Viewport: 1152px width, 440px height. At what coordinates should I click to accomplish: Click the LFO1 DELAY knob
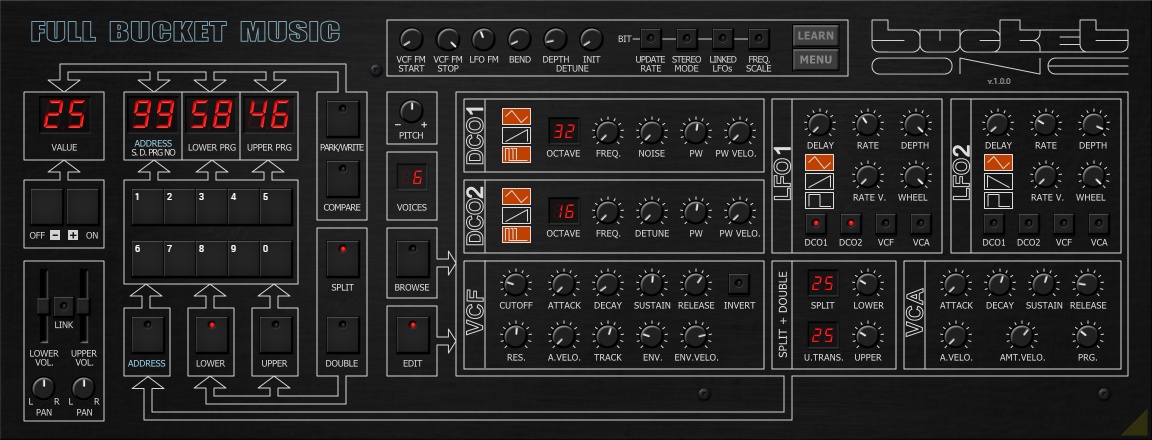(820, 124)
